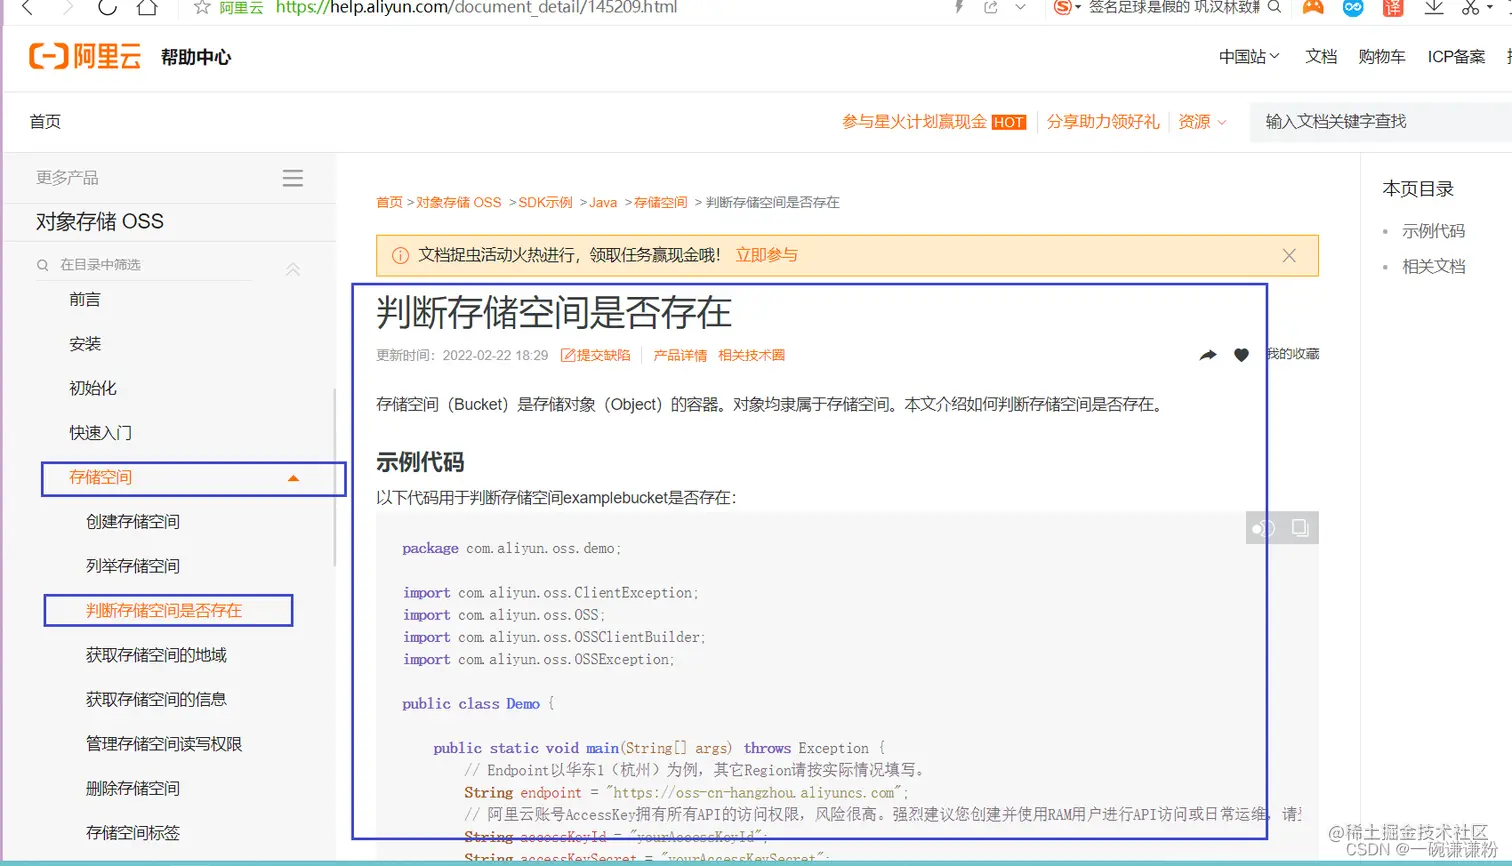Select the 判断存储空间是否存在 sidebar item
Image resolution: width=1512 pixels, height=866 pixels.
tap(164, 611)
